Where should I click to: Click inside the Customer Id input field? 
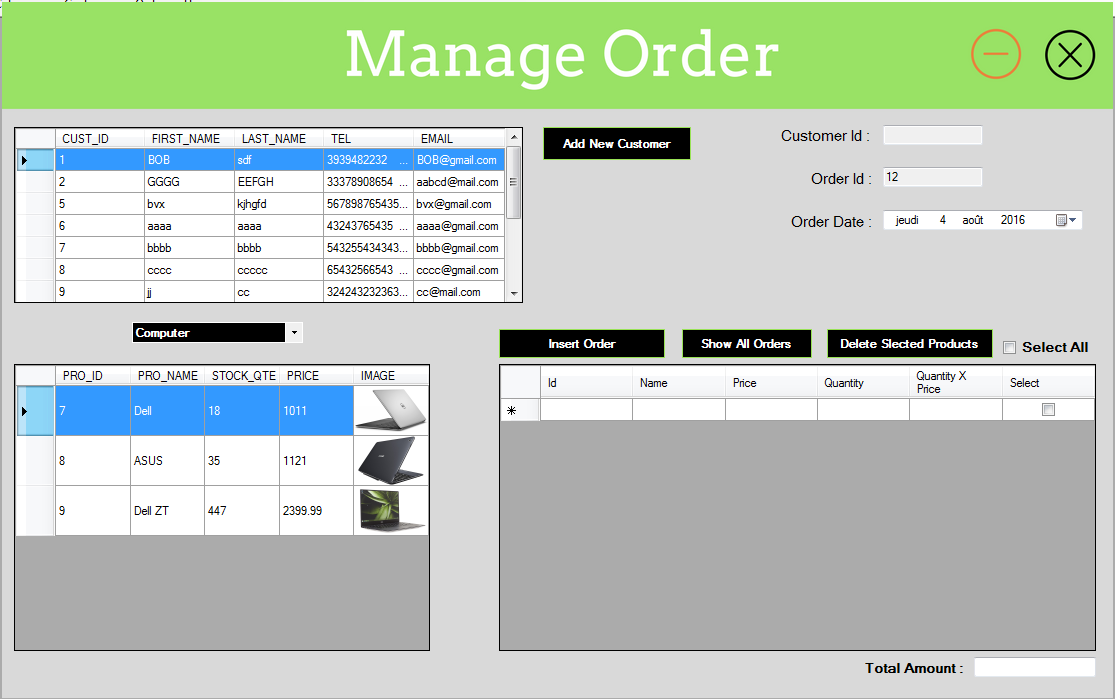pos(932,135)
